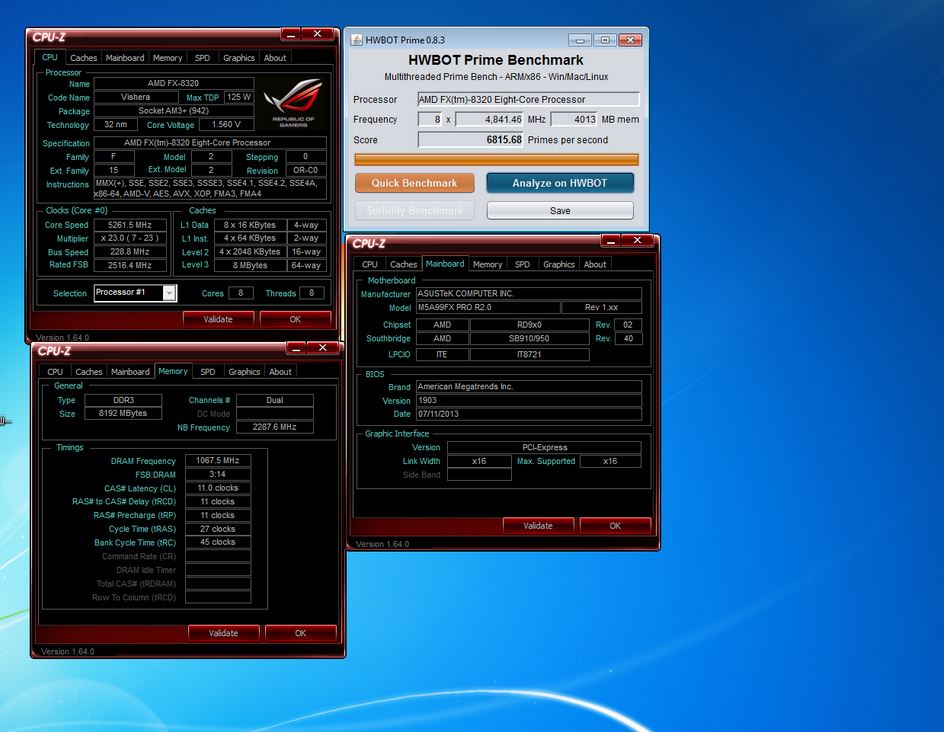Click the Bank Cycle Time value 45 clocks
Viewport: 944px width, 732px height.
coord(218,542)
